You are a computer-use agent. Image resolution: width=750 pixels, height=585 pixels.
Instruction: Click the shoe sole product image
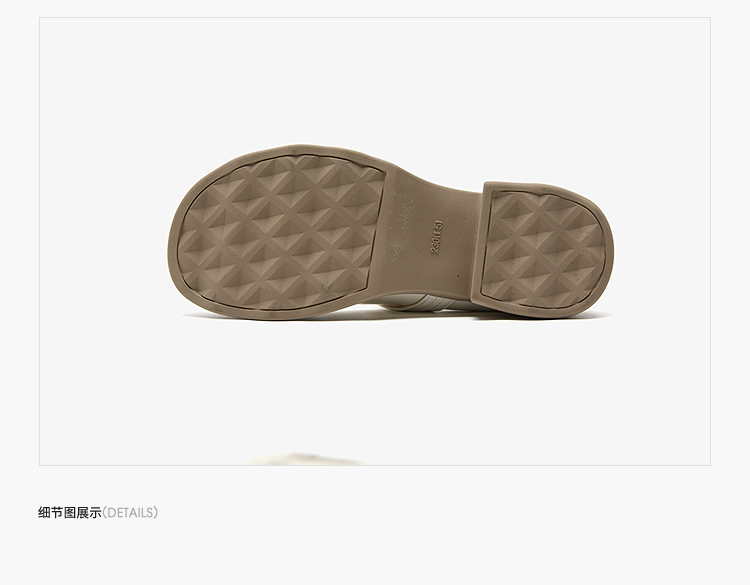(391, 232)
